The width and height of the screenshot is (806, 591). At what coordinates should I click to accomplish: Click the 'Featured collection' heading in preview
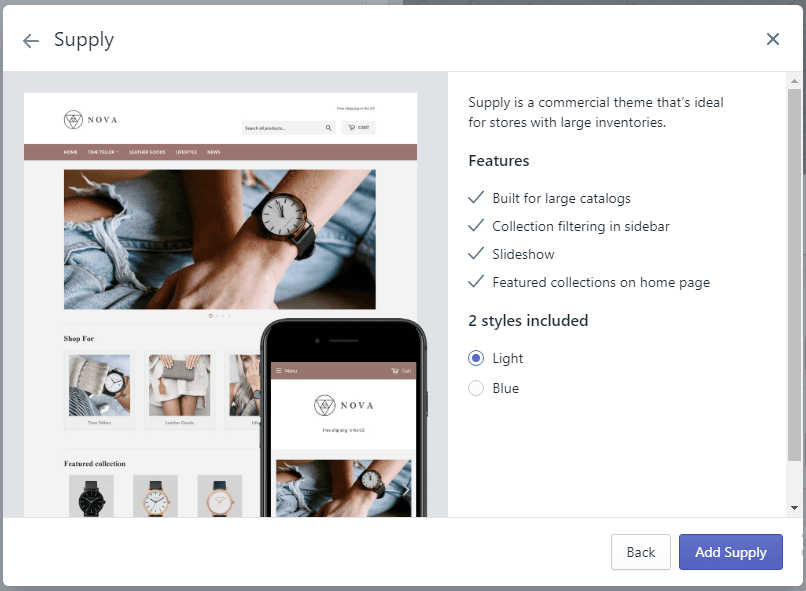click(95, 464)
